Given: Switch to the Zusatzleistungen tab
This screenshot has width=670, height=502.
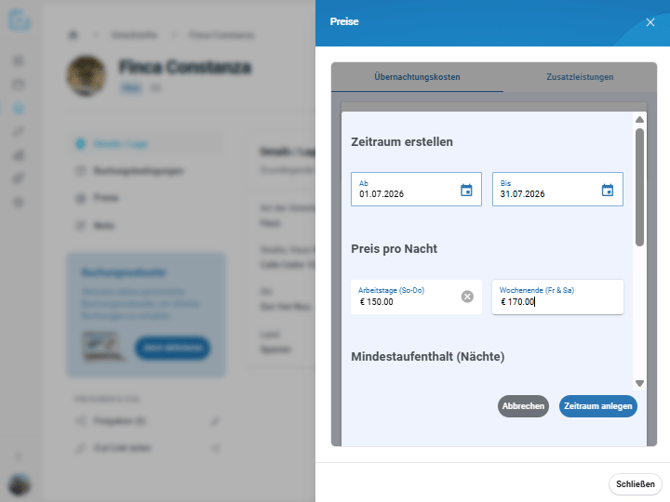Looking at the screenshot, I should tap(580, 77).
